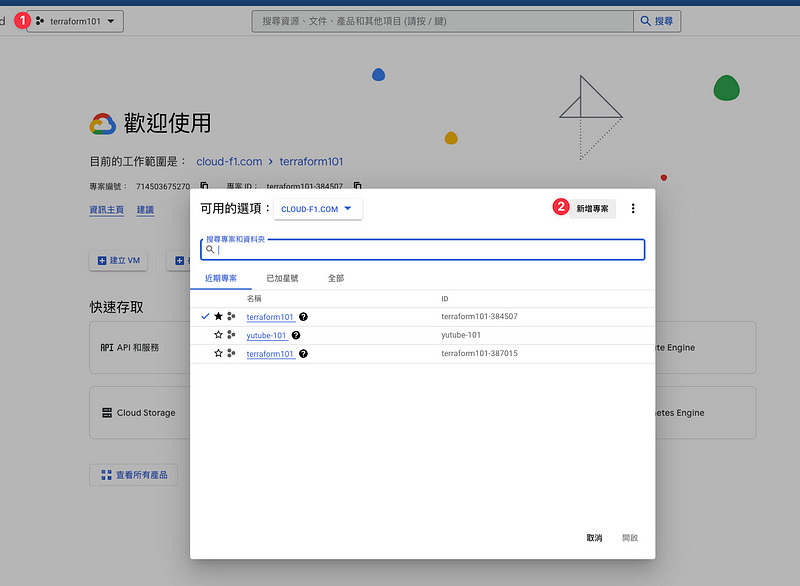Star the terraform101-387015 project

click(x=218, y=353)
